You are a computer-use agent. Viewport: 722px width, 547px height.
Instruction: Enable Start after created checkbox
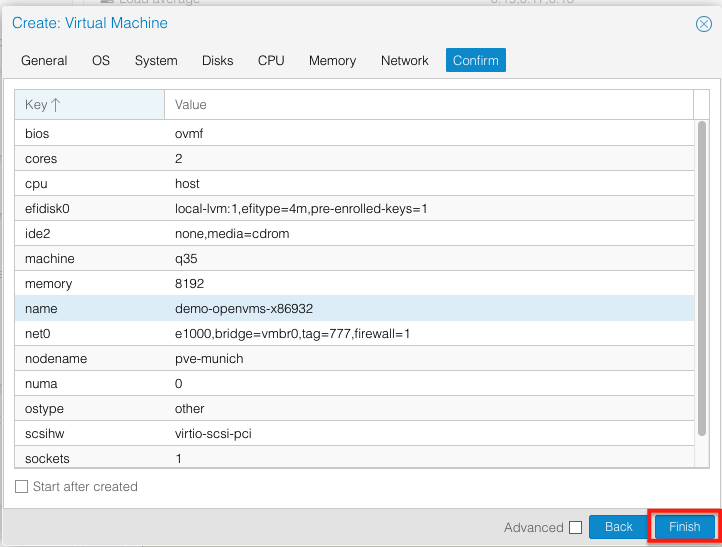click(x=22, y=487)
